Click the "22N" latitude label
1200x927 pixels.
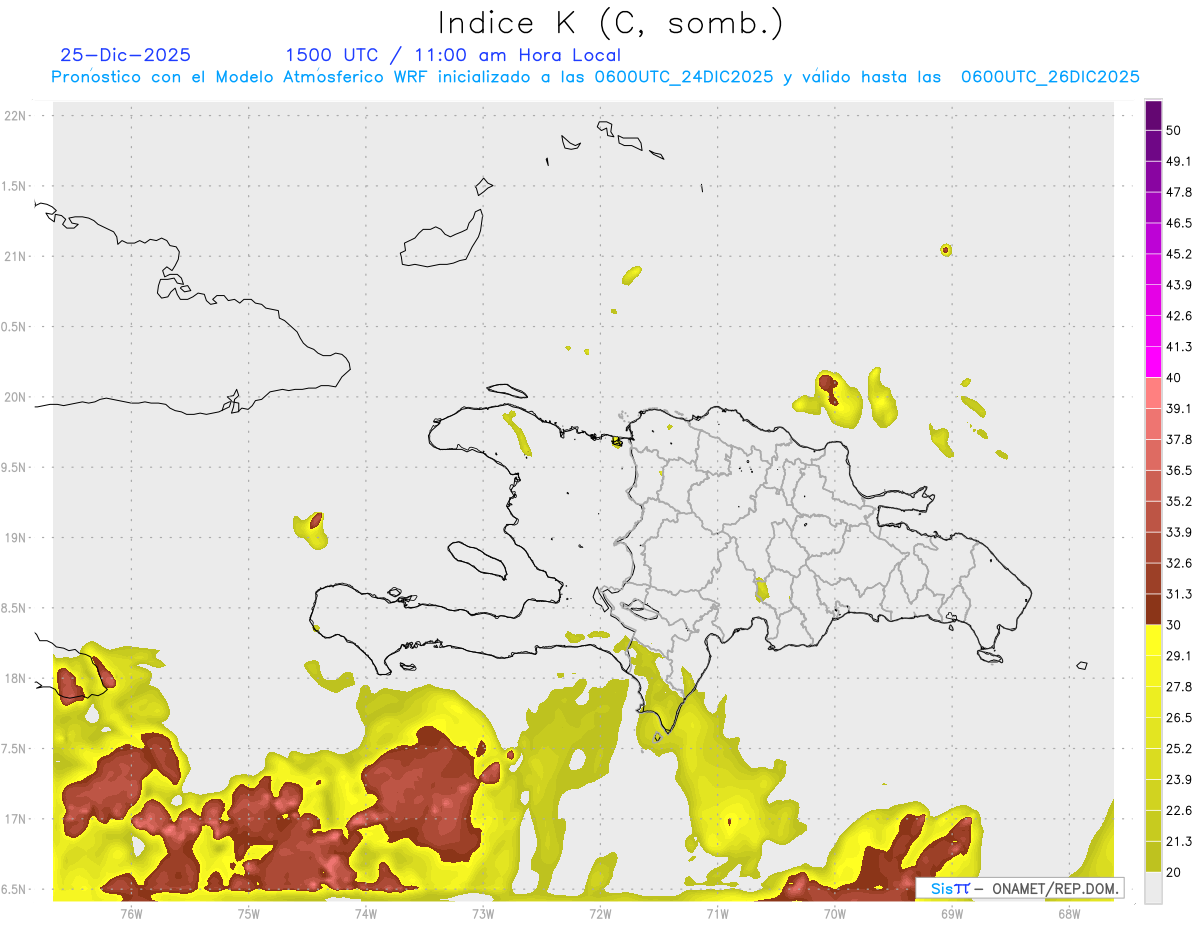pos(16,115)
